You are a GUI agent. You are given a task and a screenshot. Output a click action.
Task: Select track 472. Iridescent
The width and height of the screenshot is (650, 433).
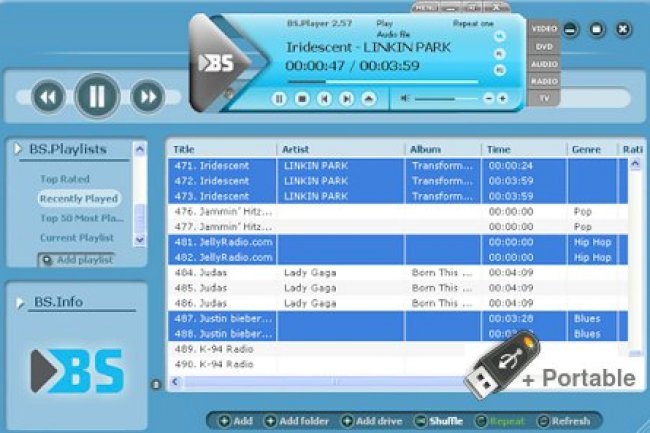[x=398, y=181]
